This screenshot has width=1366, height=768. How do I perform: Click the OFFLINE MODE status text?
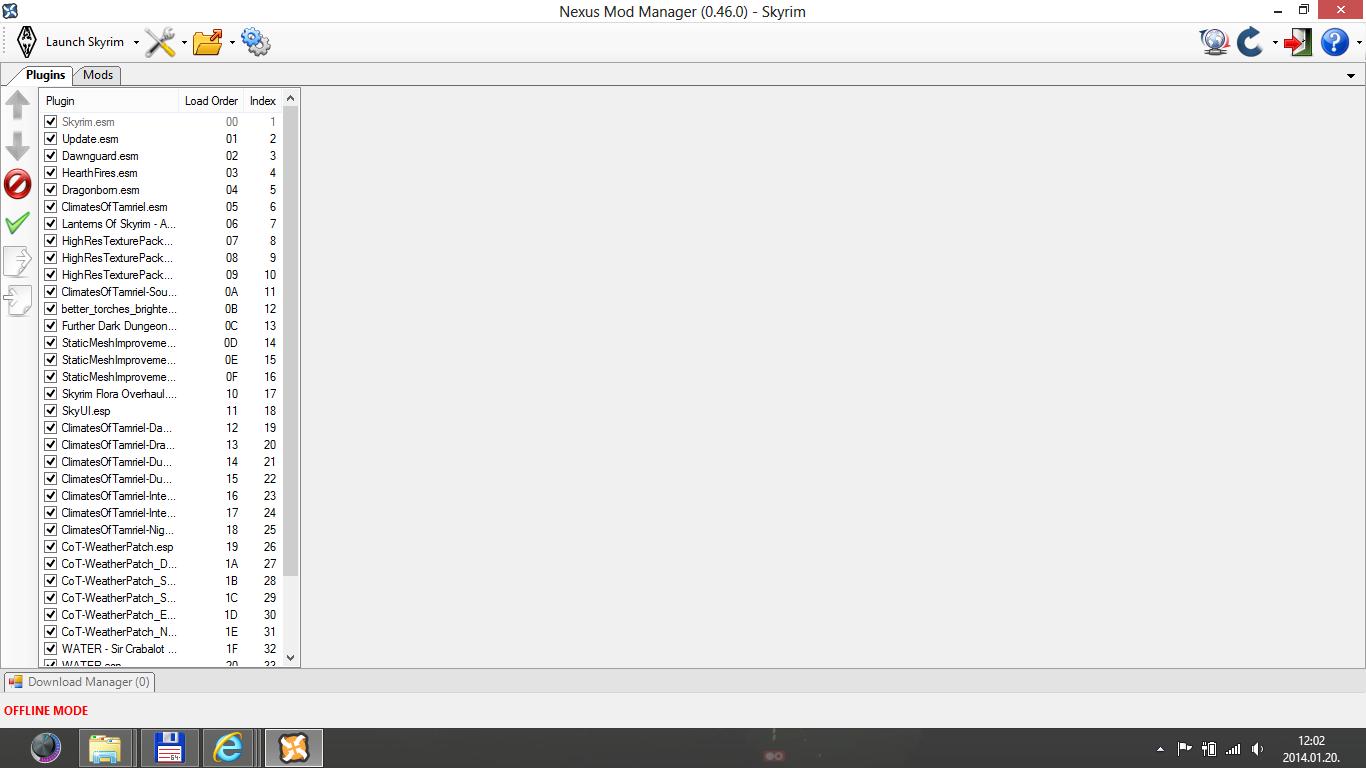46,711
